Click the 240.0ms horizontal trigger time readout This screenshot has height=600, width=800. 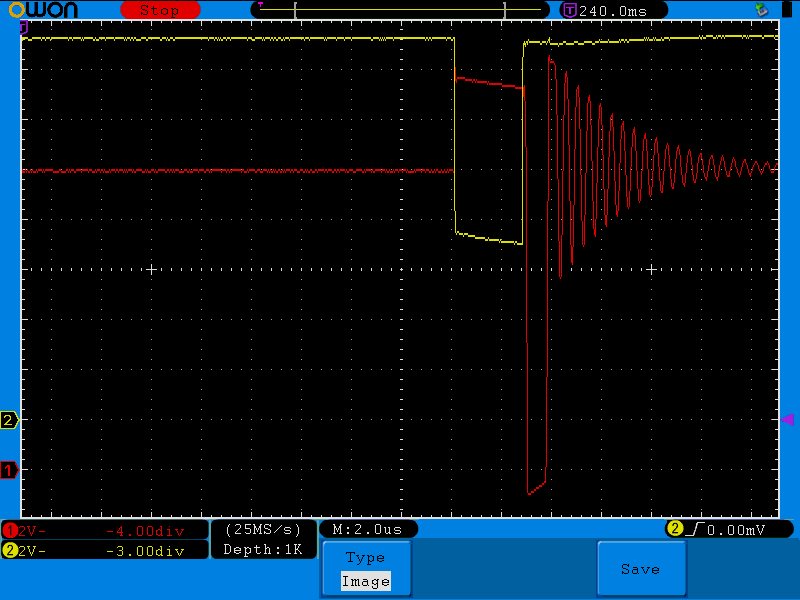613,11
